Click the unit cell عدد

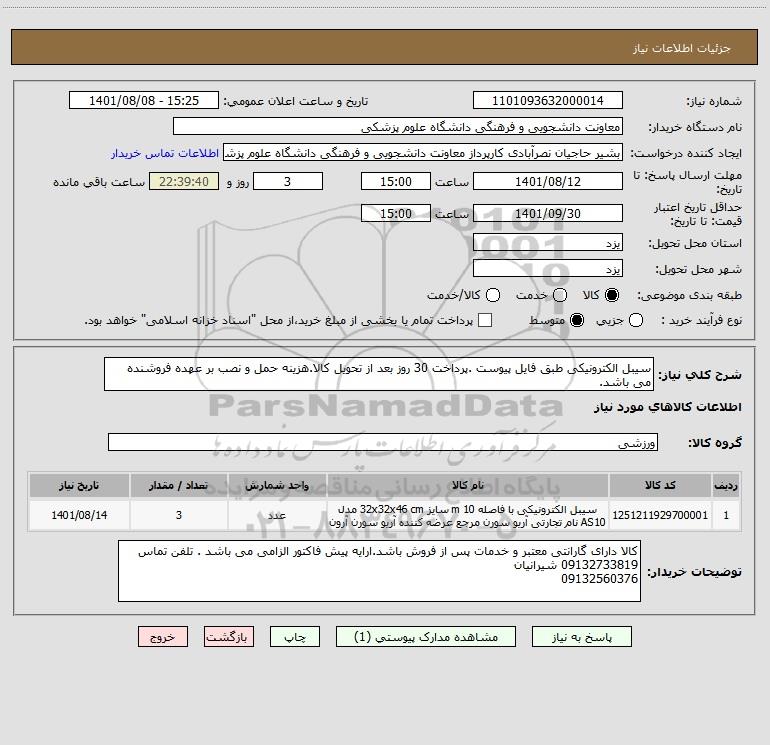[277, 515]
